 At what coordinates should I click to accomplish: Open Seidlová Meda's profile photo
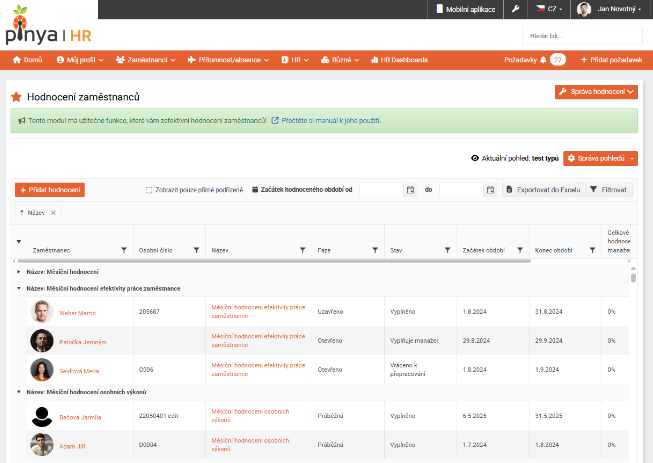(x=42, y=370)
